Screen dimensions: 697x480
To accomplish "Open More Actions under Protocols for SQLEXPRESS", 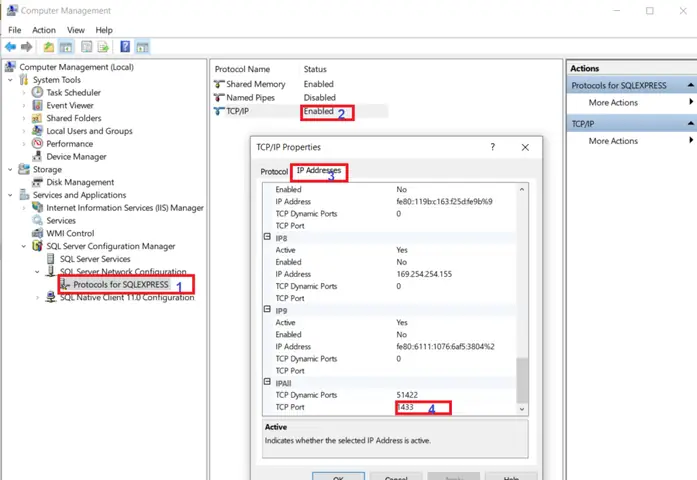I will click(613, 102).
